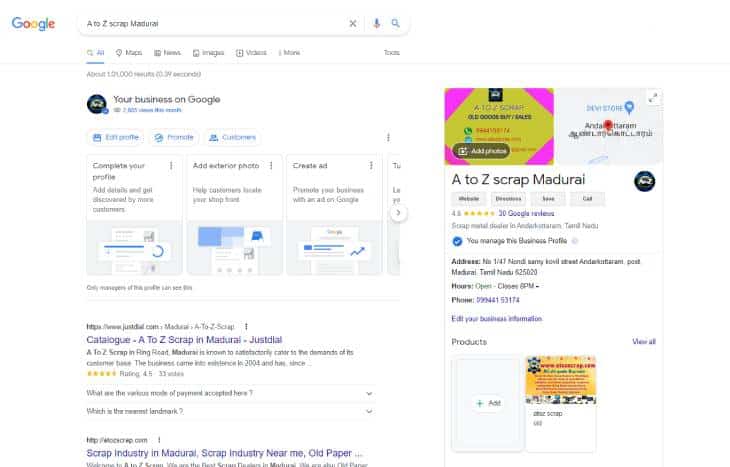Open Create ad card three-dot menu
730x467 pixels.
click(371, 166)
